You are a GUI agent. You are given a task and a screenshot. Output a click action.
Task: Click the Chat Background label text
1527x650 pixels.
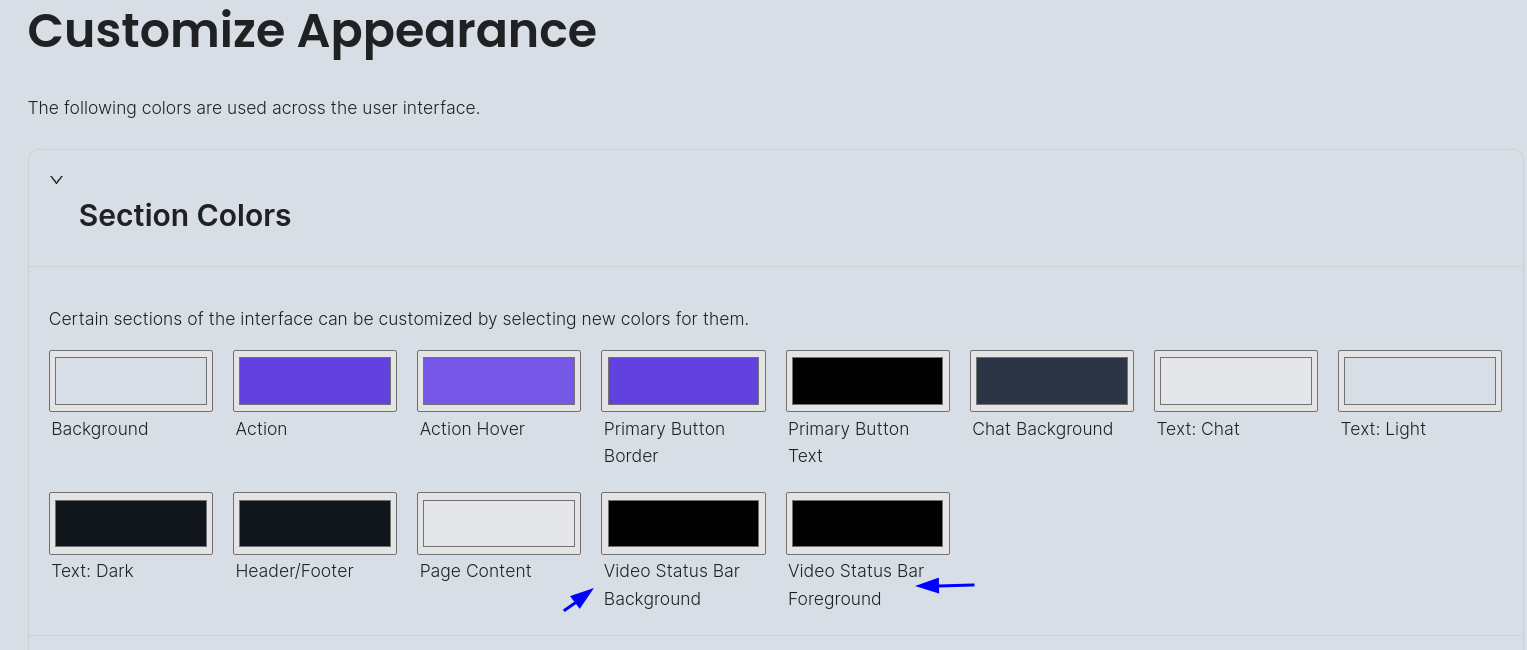tap(1042, 428)
